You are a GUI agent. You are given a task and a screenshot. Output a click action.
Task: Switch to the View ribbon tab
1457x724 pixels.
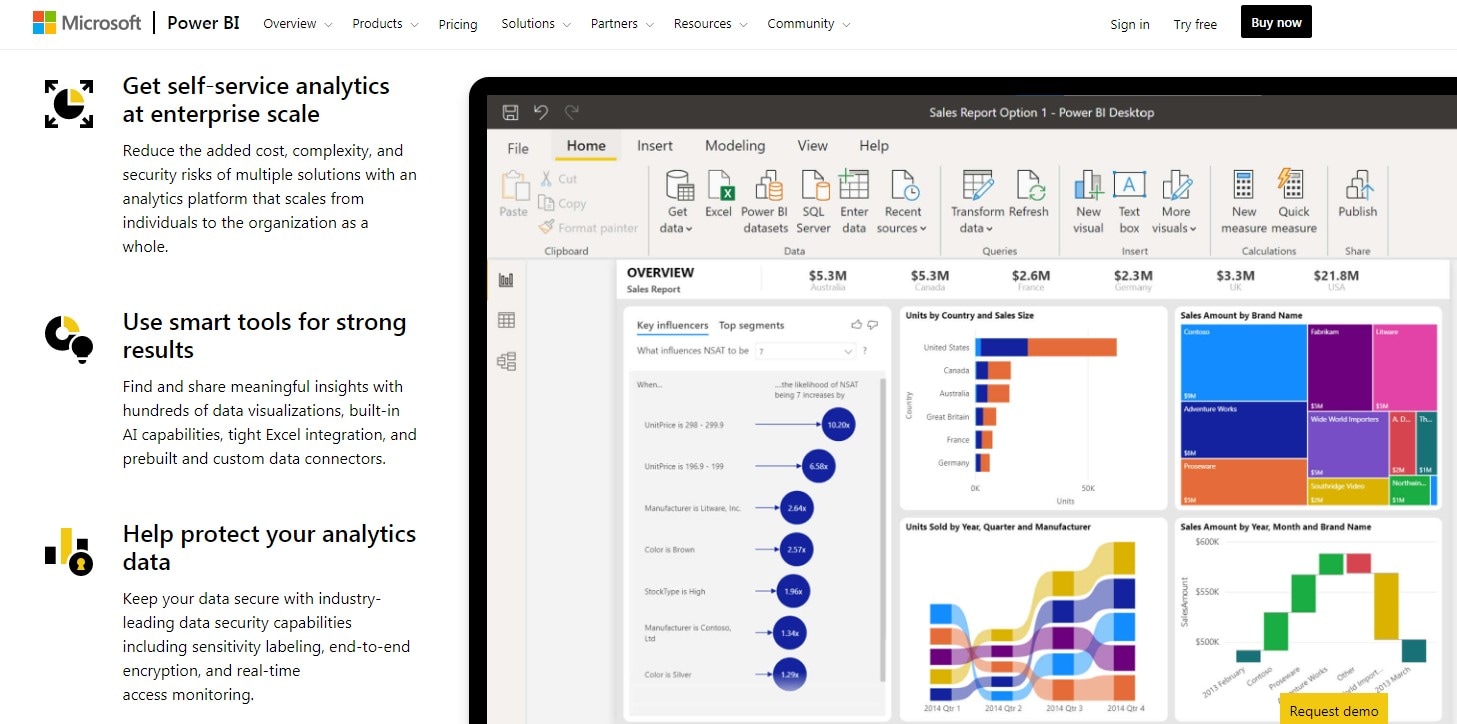812,146
